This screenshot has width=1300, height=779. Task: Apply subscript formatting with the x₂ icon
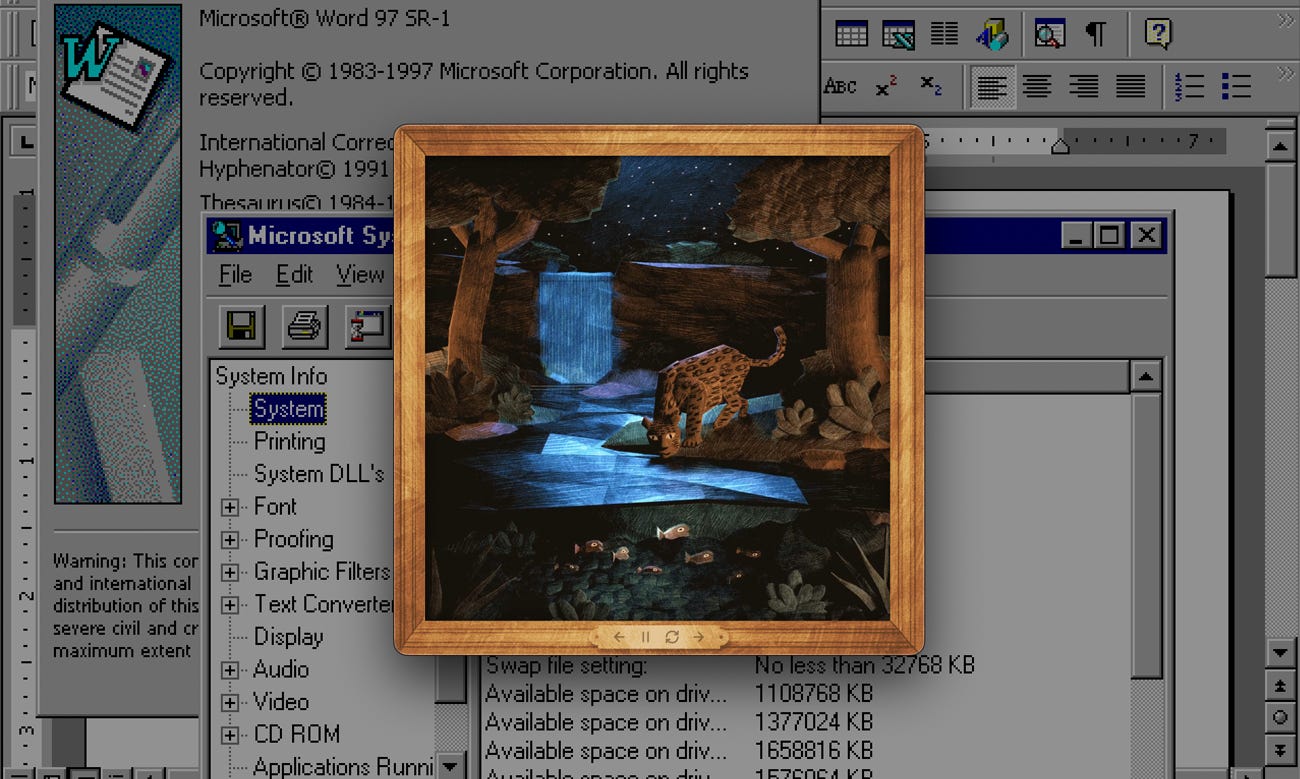click(x=931, y=87)
